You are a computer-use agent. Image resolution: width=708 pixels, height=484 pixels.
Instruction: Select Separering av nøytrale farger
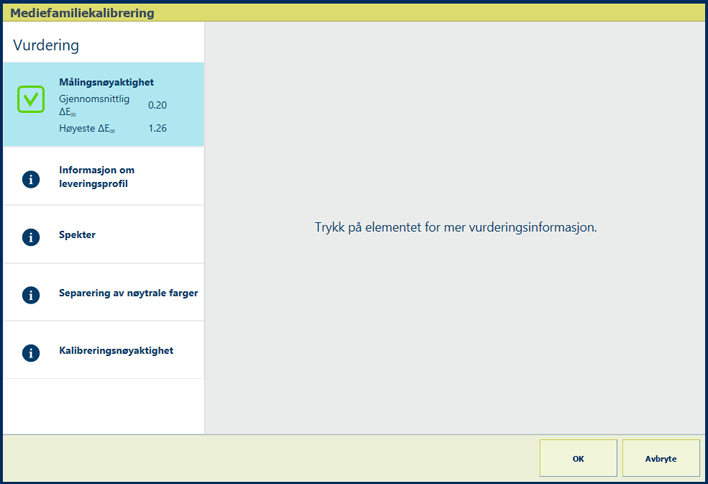pyautogui.click(x=104, y=293)
